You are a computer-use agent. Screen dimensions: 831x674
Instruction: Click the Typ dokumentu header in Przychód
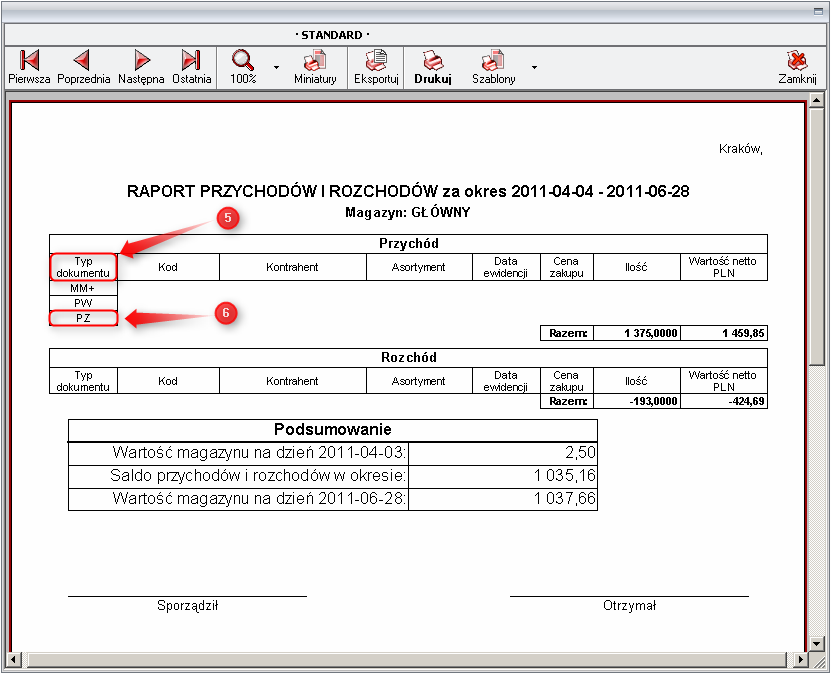point(83,267)
